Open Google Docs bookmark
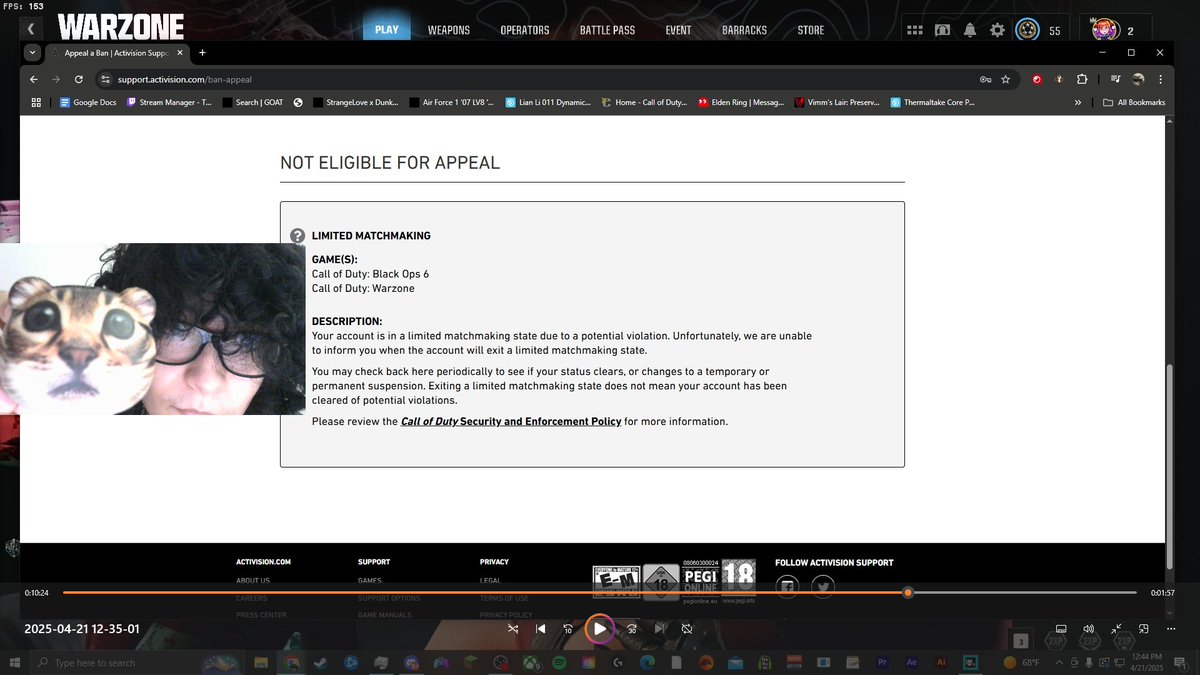This screenshot has width=1200, height=675. point(88,102)
